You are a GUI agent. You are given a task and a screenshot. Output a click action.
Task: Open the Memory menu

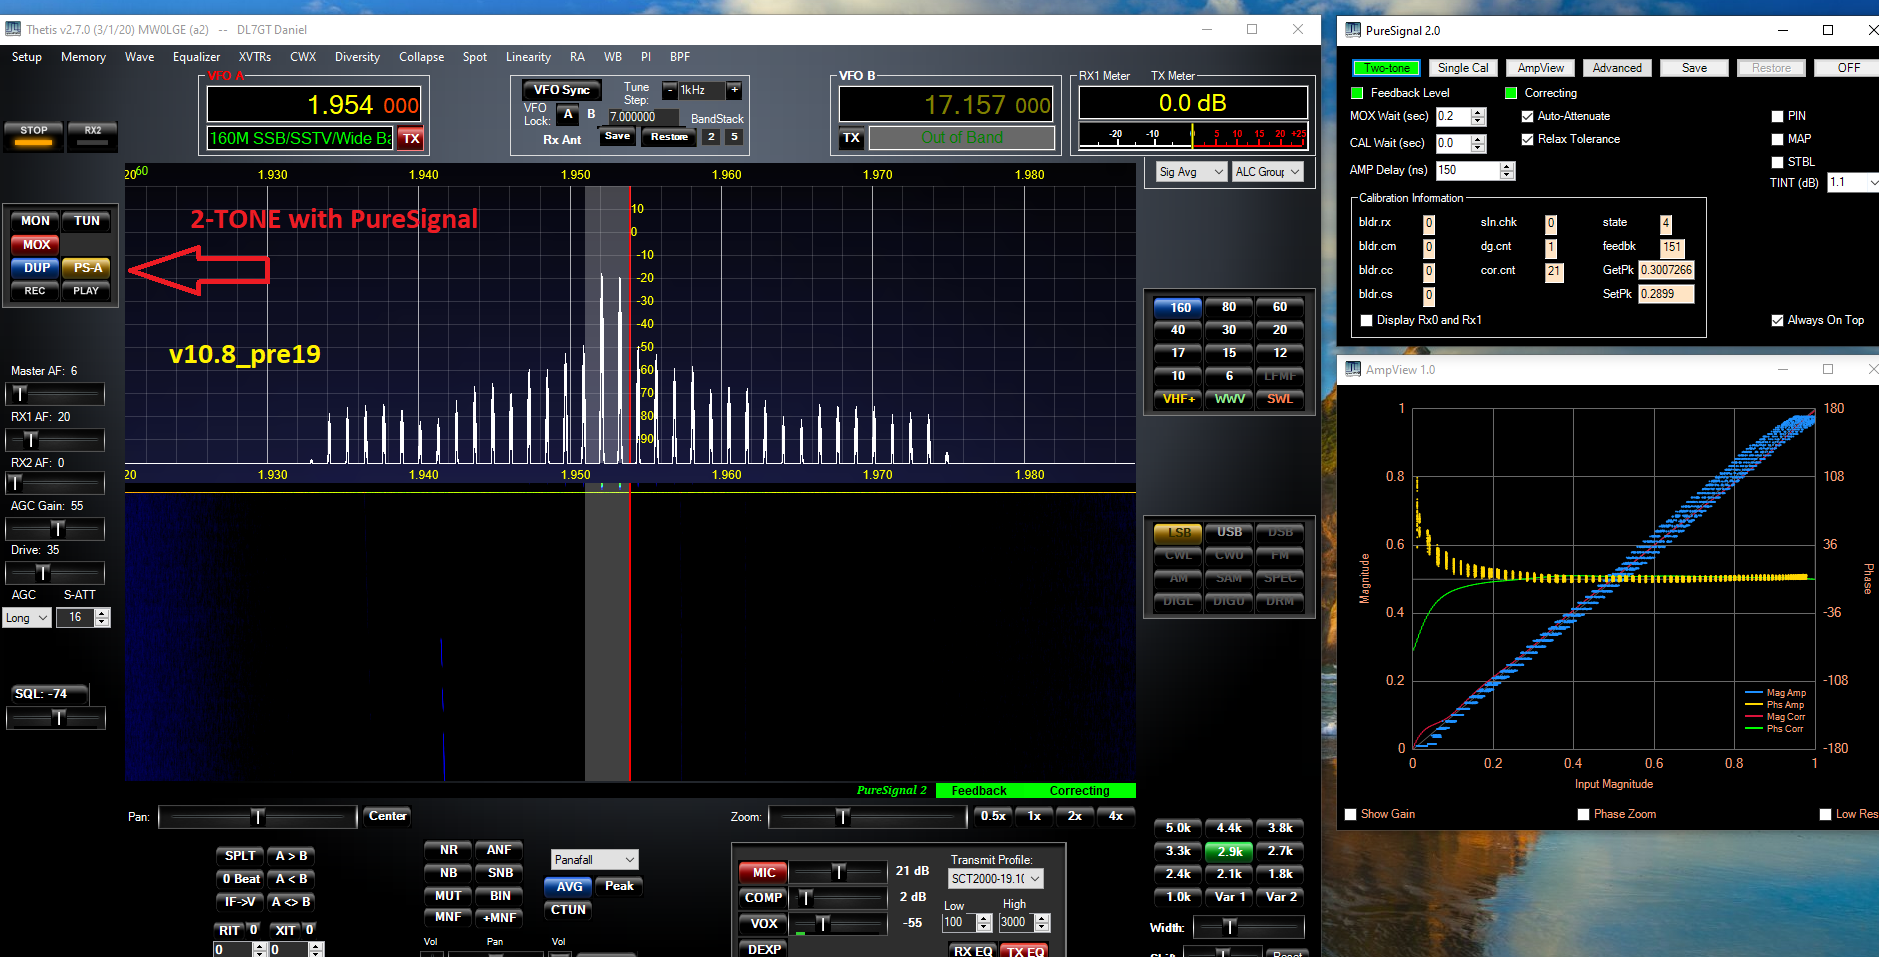click(x=83, y=57)
